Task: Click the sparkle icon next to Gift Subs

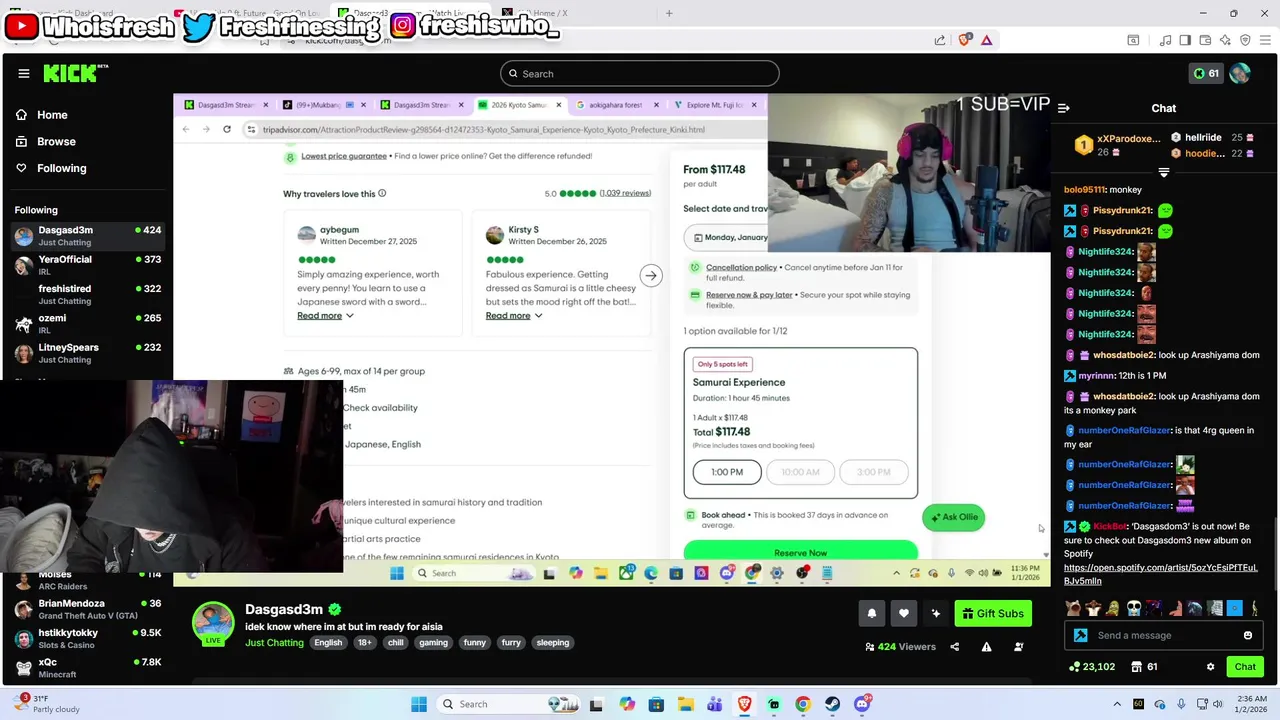Action: [935, 613]
